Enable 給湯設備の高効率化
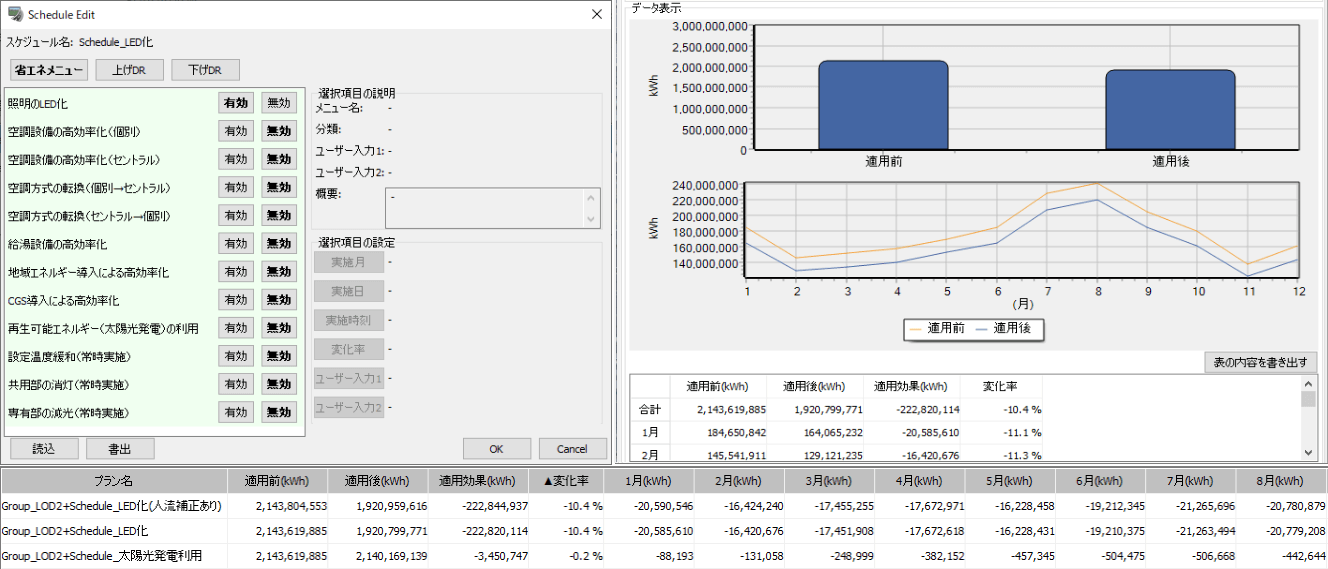This screenshot has width=1328, height=569. click(x=236, y=243)
